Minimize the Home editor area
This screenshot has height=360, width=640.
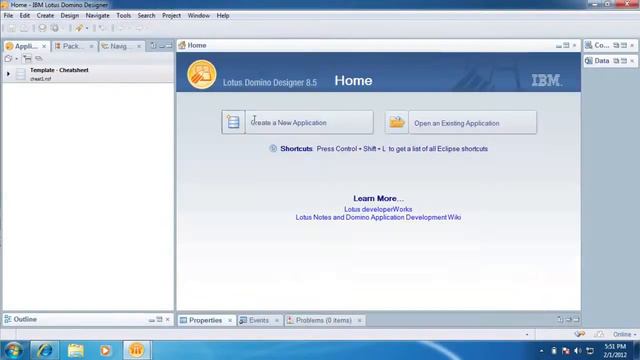coord(558,46)
